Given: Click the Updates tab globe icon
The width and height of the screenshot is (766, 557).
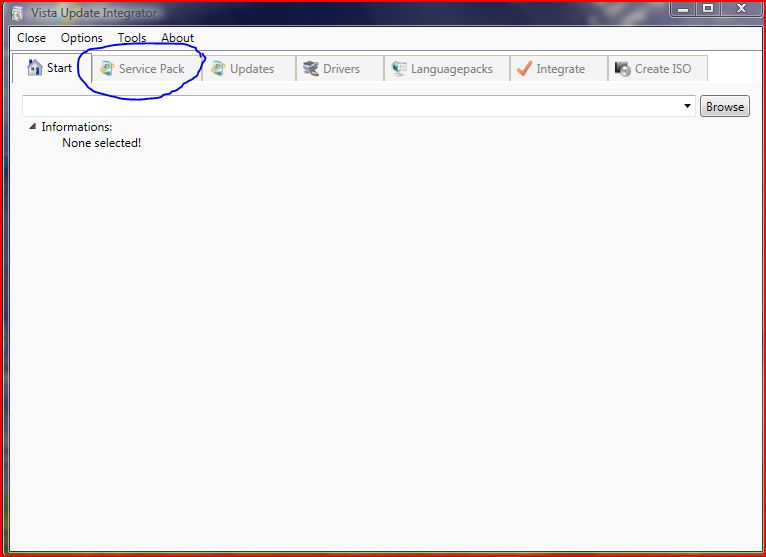Looking at the screenshot, I should [x=217, y=69].
